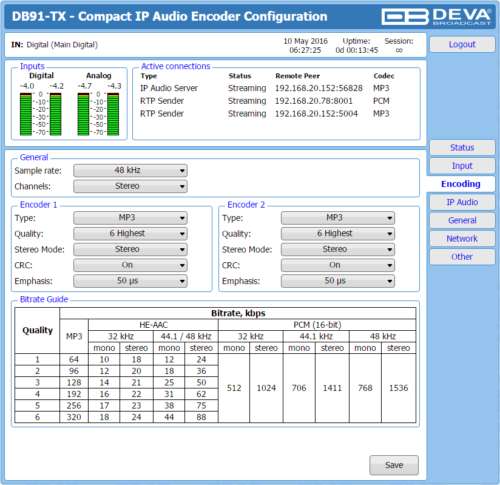Open Encoder 2 Emphasis dropdown
500x485 pixels.
[338, 281]
